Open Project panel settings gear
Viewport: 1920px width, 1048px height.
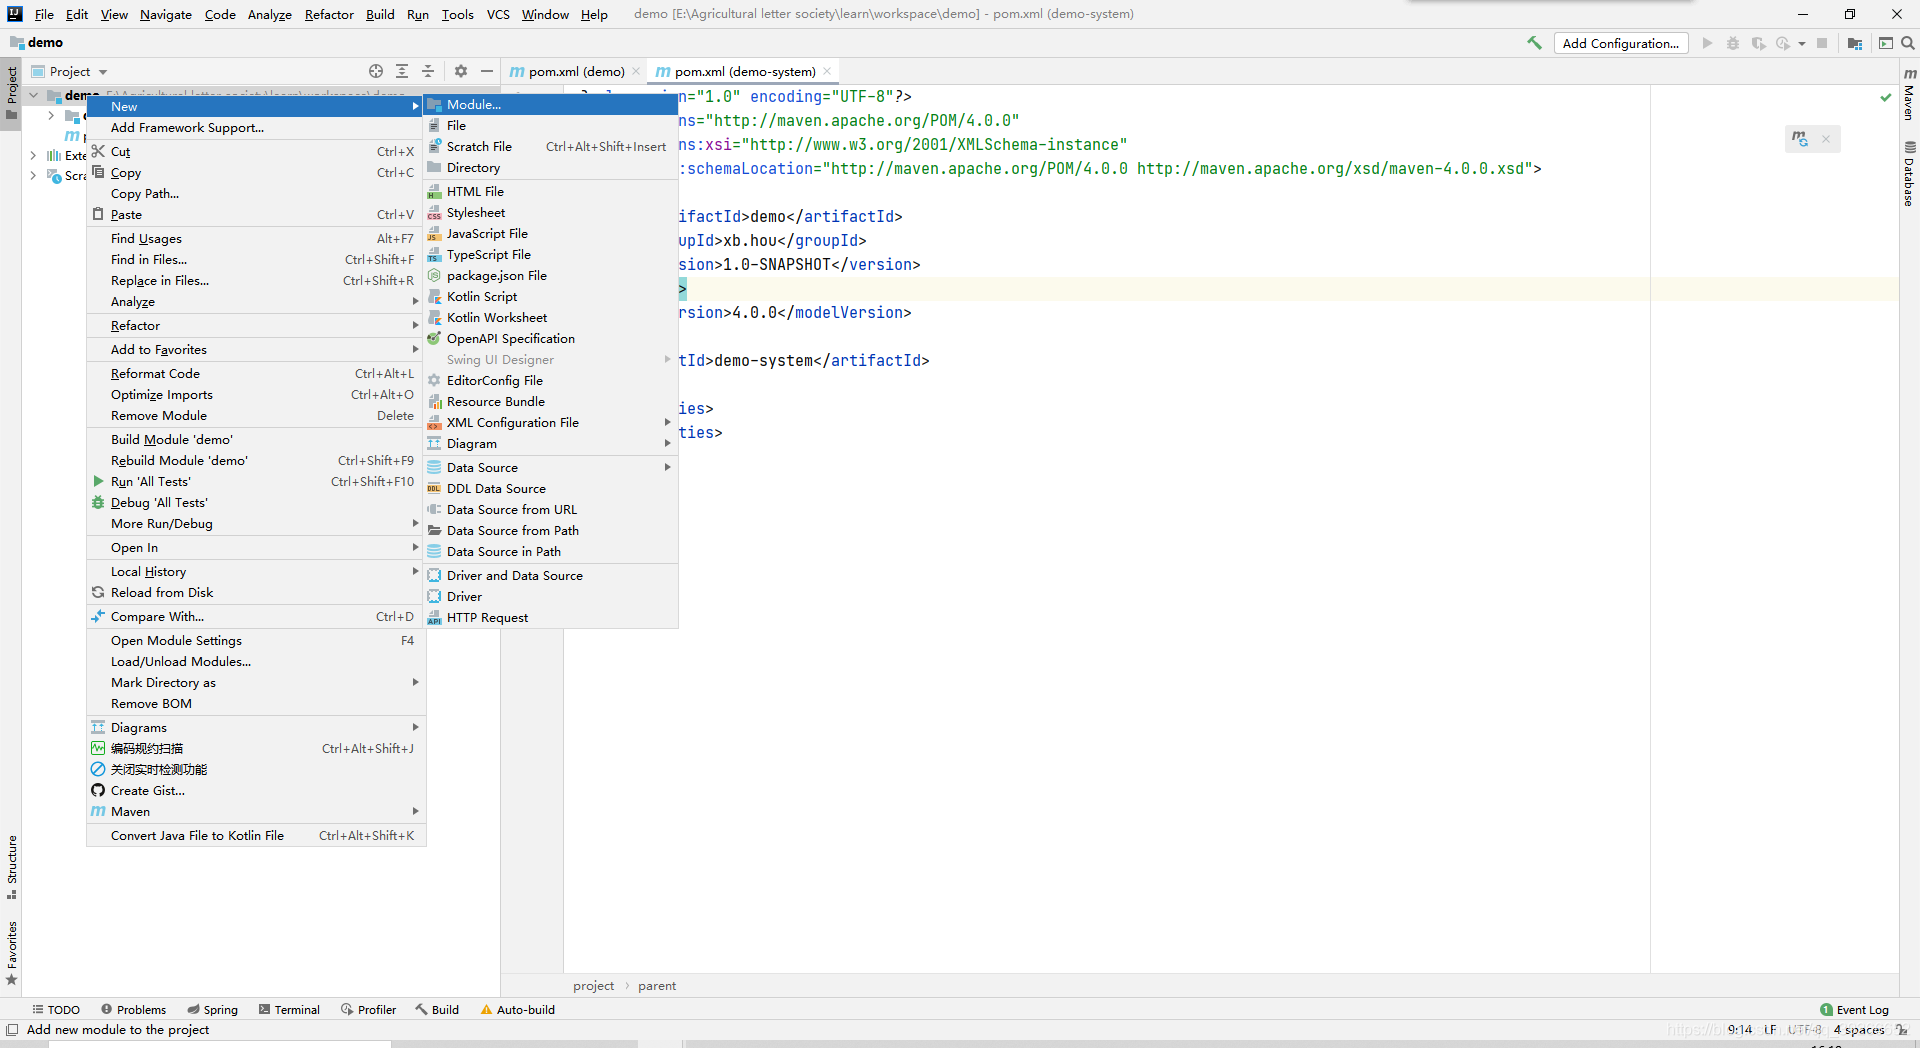[x=461, y=71]
